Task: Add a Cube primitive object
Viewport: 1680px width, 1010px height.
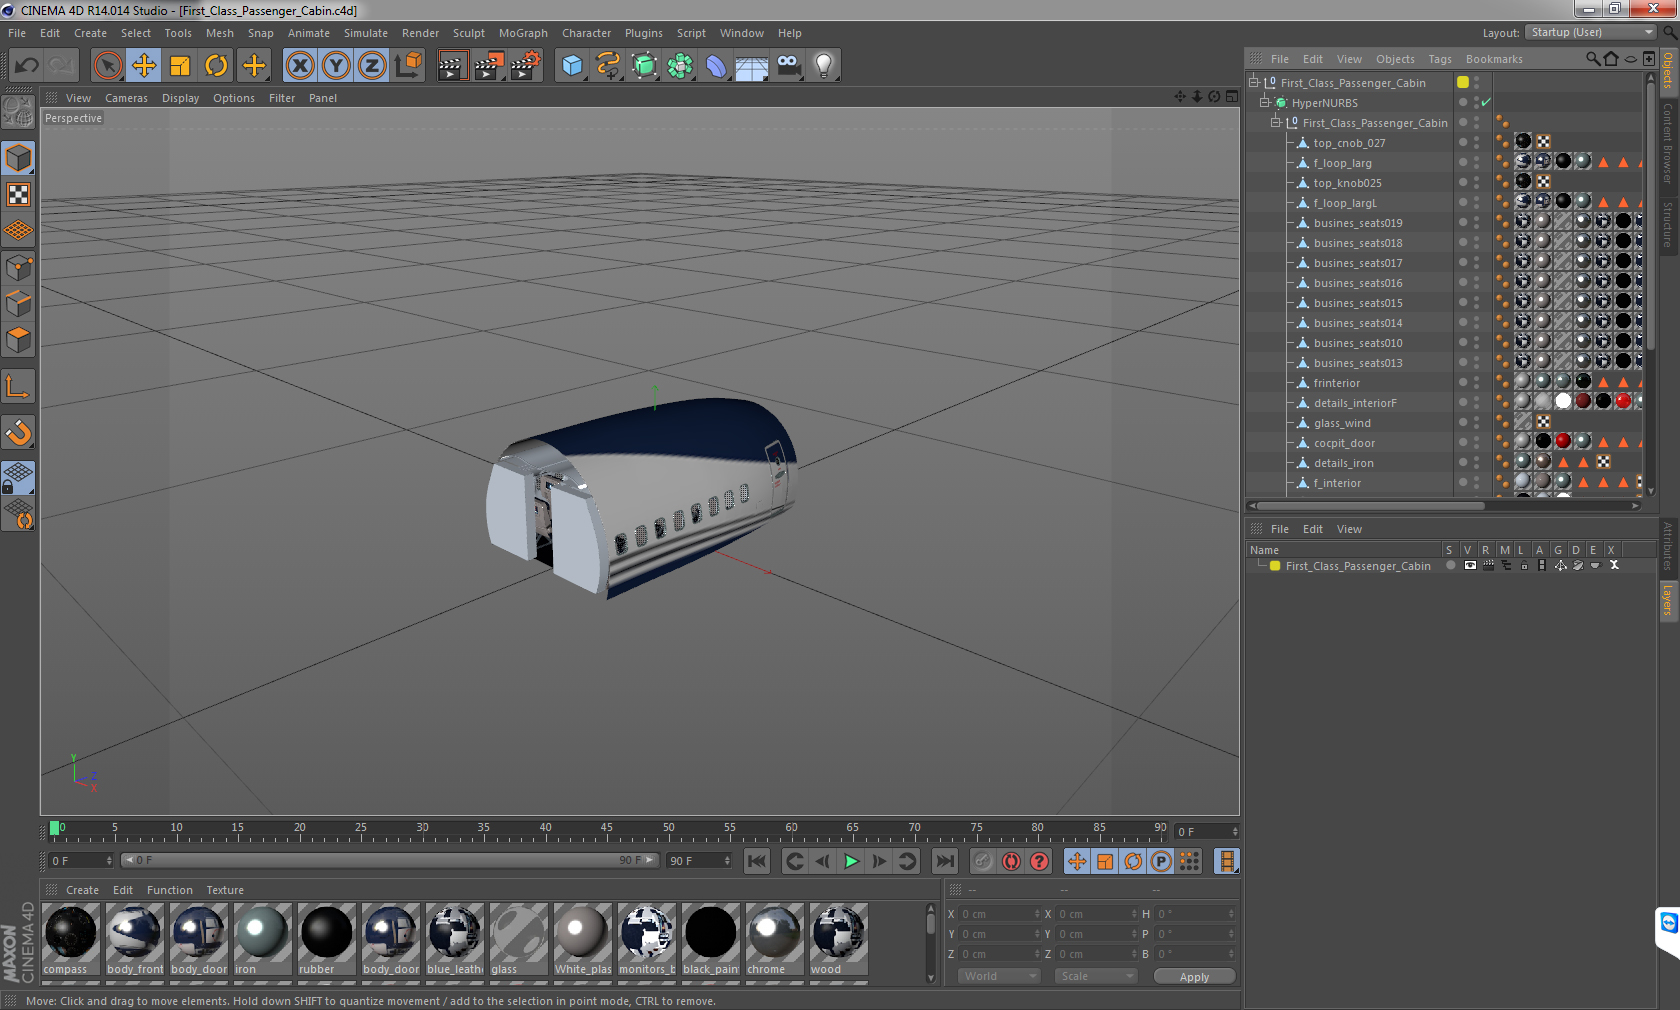Action: [572, 66]
